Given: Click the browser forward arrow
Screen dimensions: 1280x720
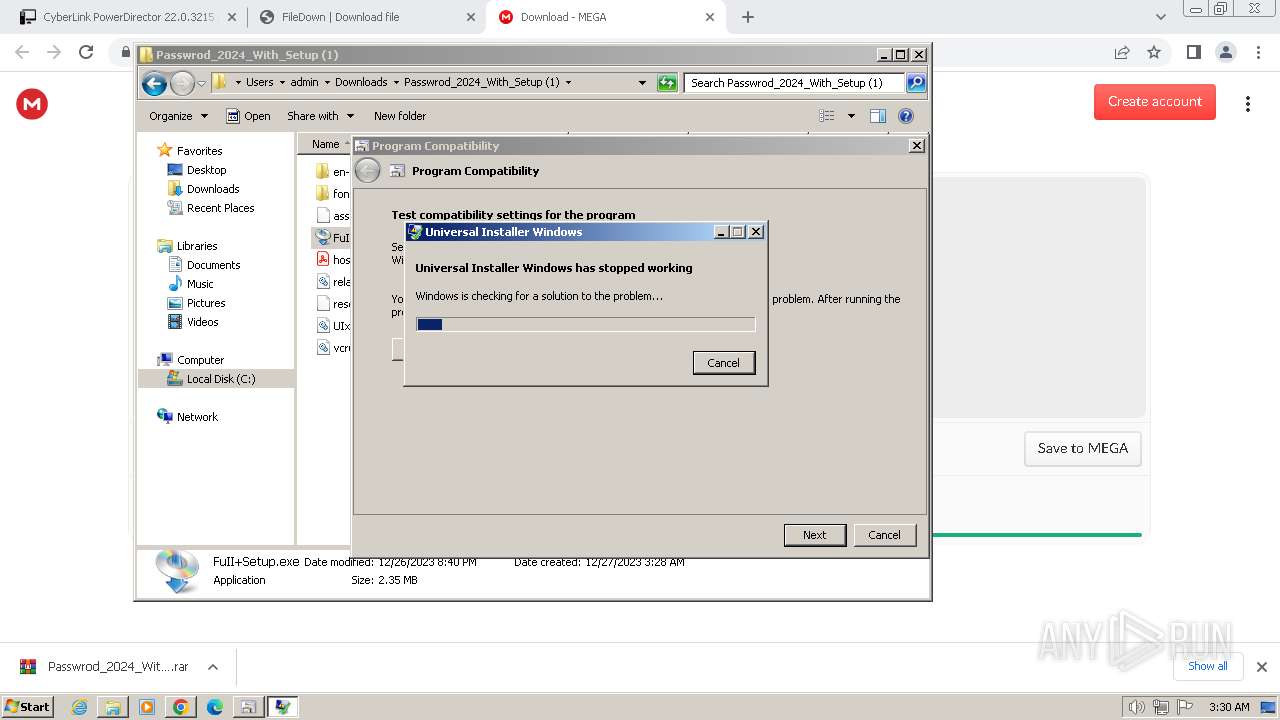Looking at the screenshot, I should click(54, 52).
